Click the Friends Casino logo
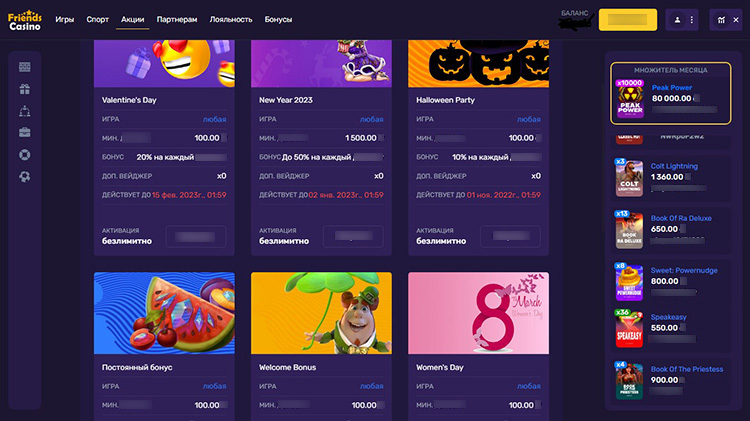The height and width of the screenshot is (421, 750). (x=25, y=20)
